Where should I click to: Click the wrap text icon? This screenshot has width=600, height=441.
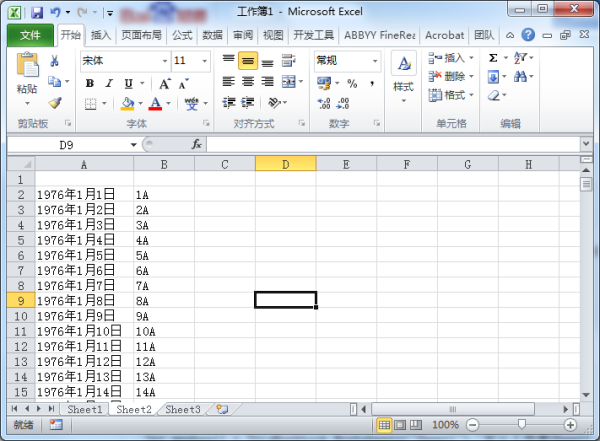[x=288, y=60]
